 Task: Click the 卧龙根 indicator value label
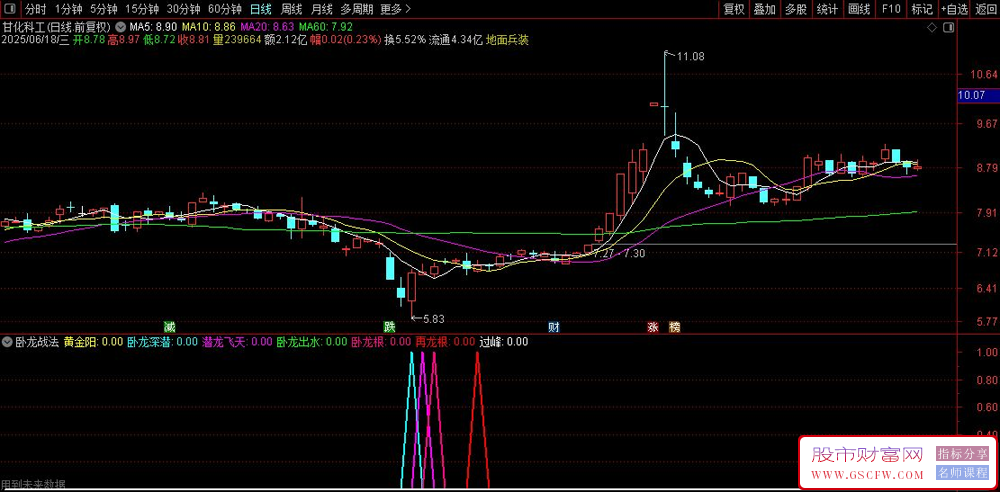(381, 342)
